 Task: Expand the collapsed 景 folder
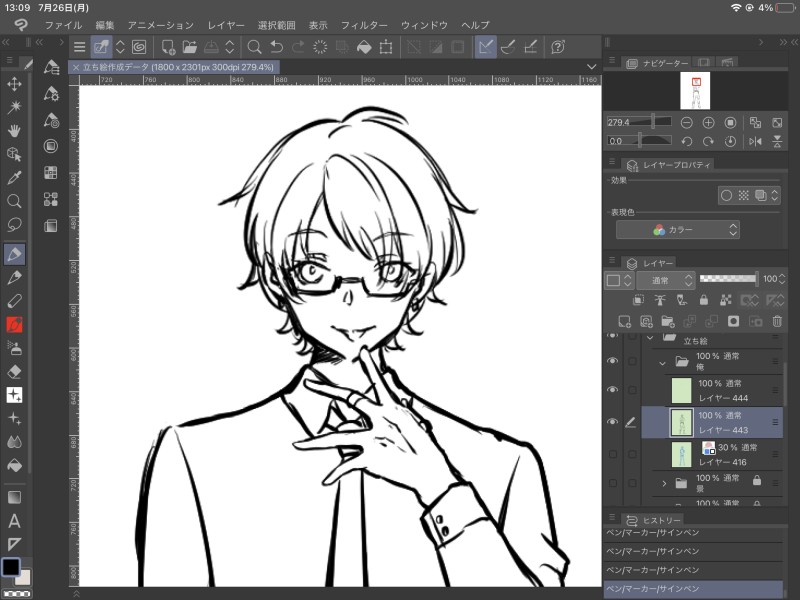point(664,483)
